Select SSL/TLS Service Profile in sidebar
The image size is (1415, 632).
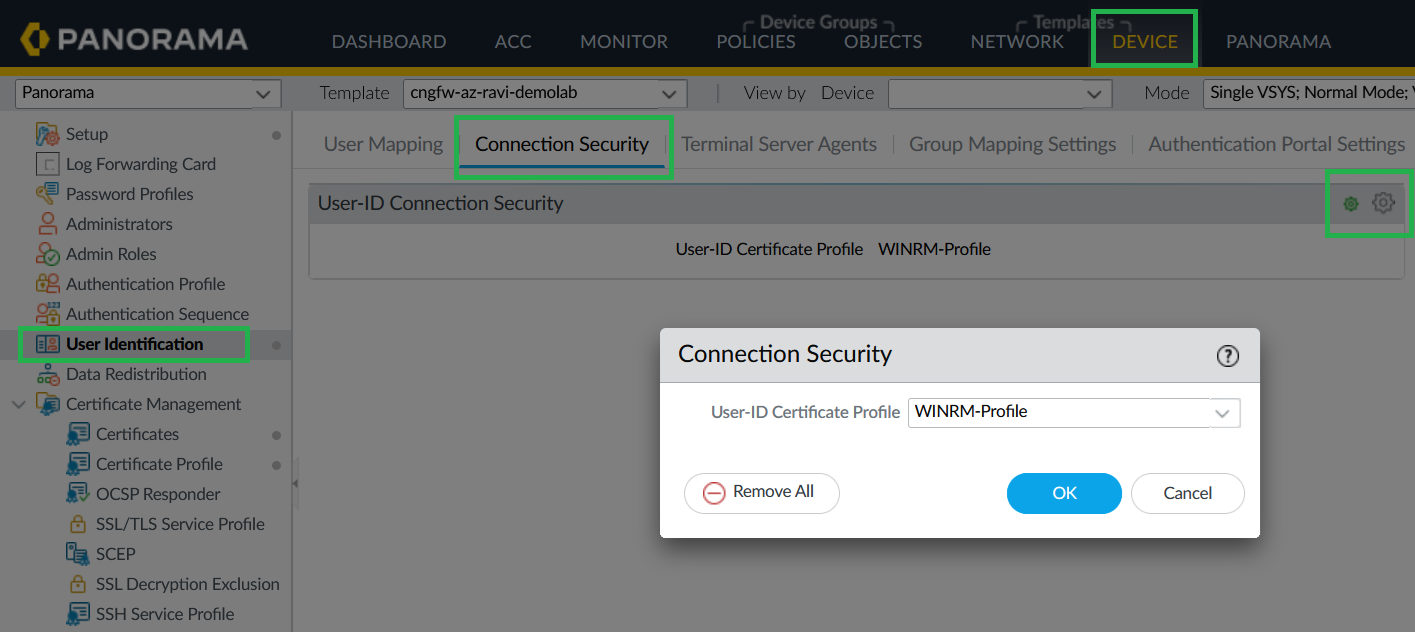pyautogui.click(x=180, y=524)
